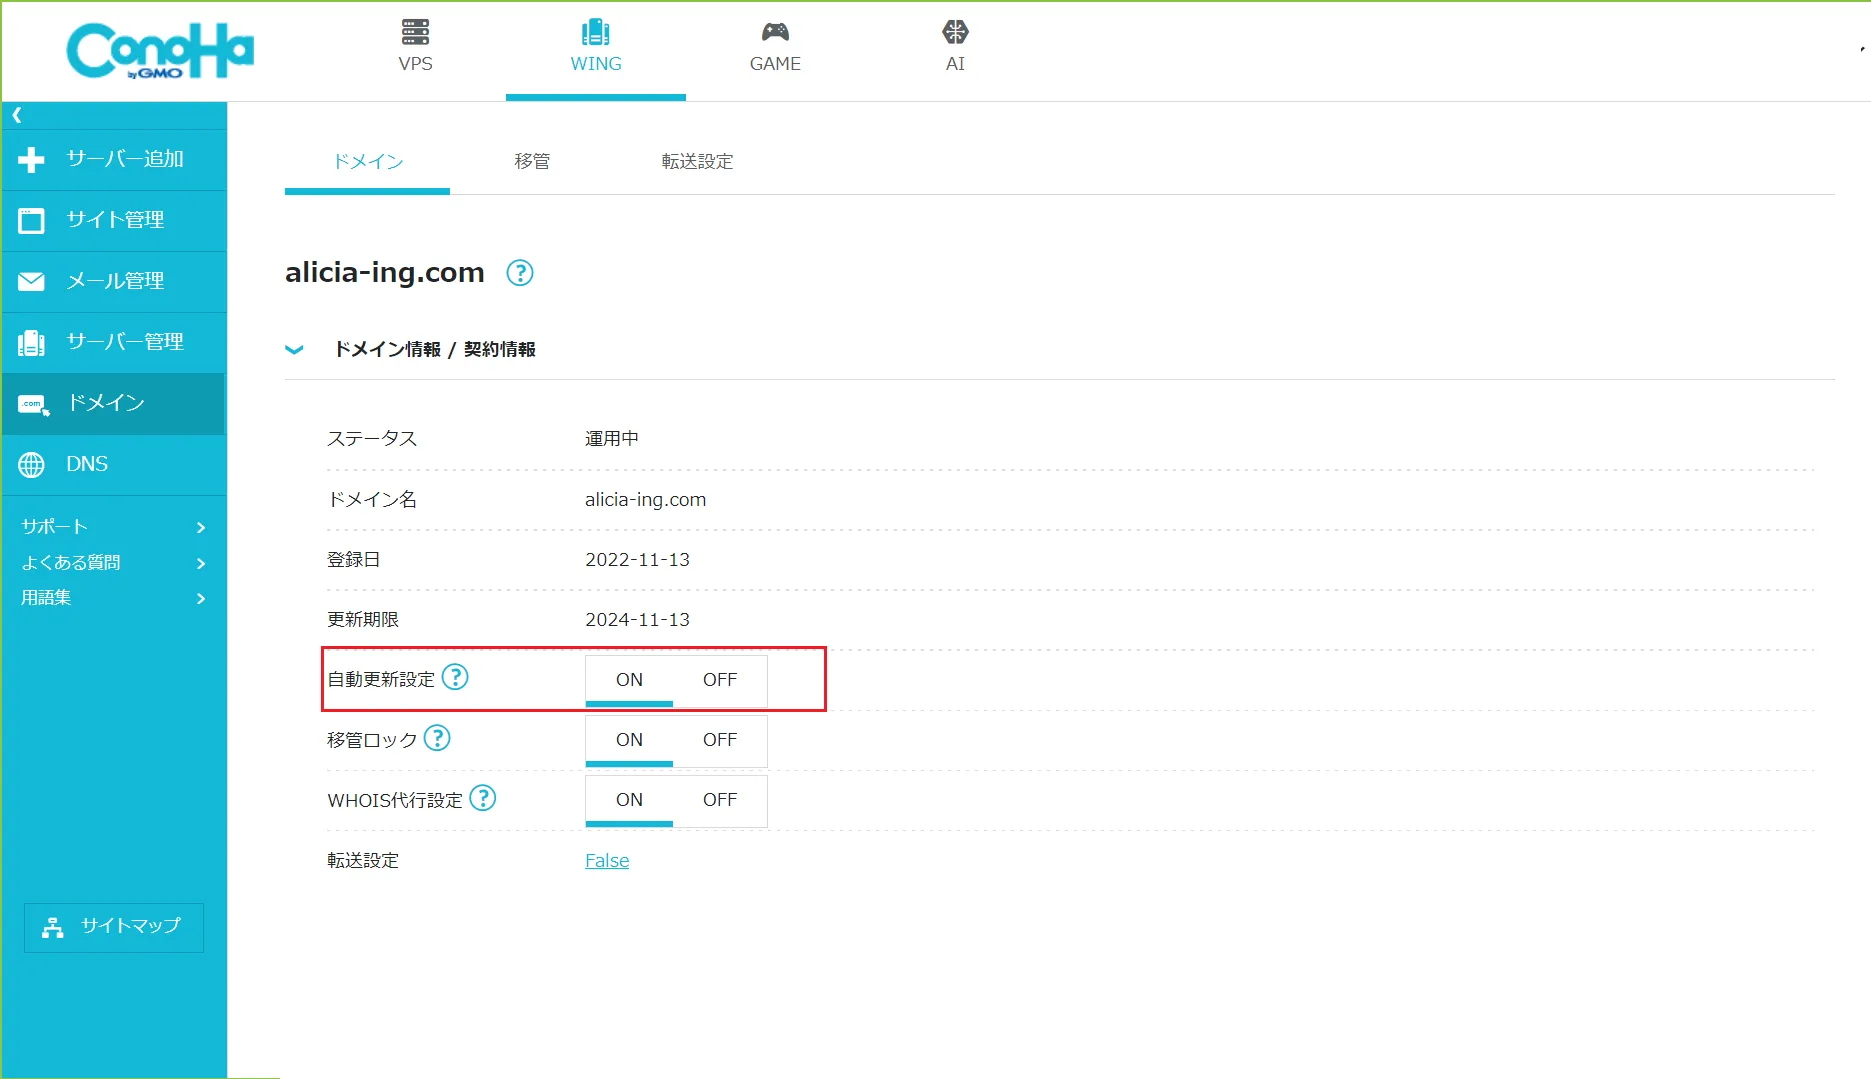Click the 転送設定 row label
Screen dimensions: 1871x1079
point(363,861)
